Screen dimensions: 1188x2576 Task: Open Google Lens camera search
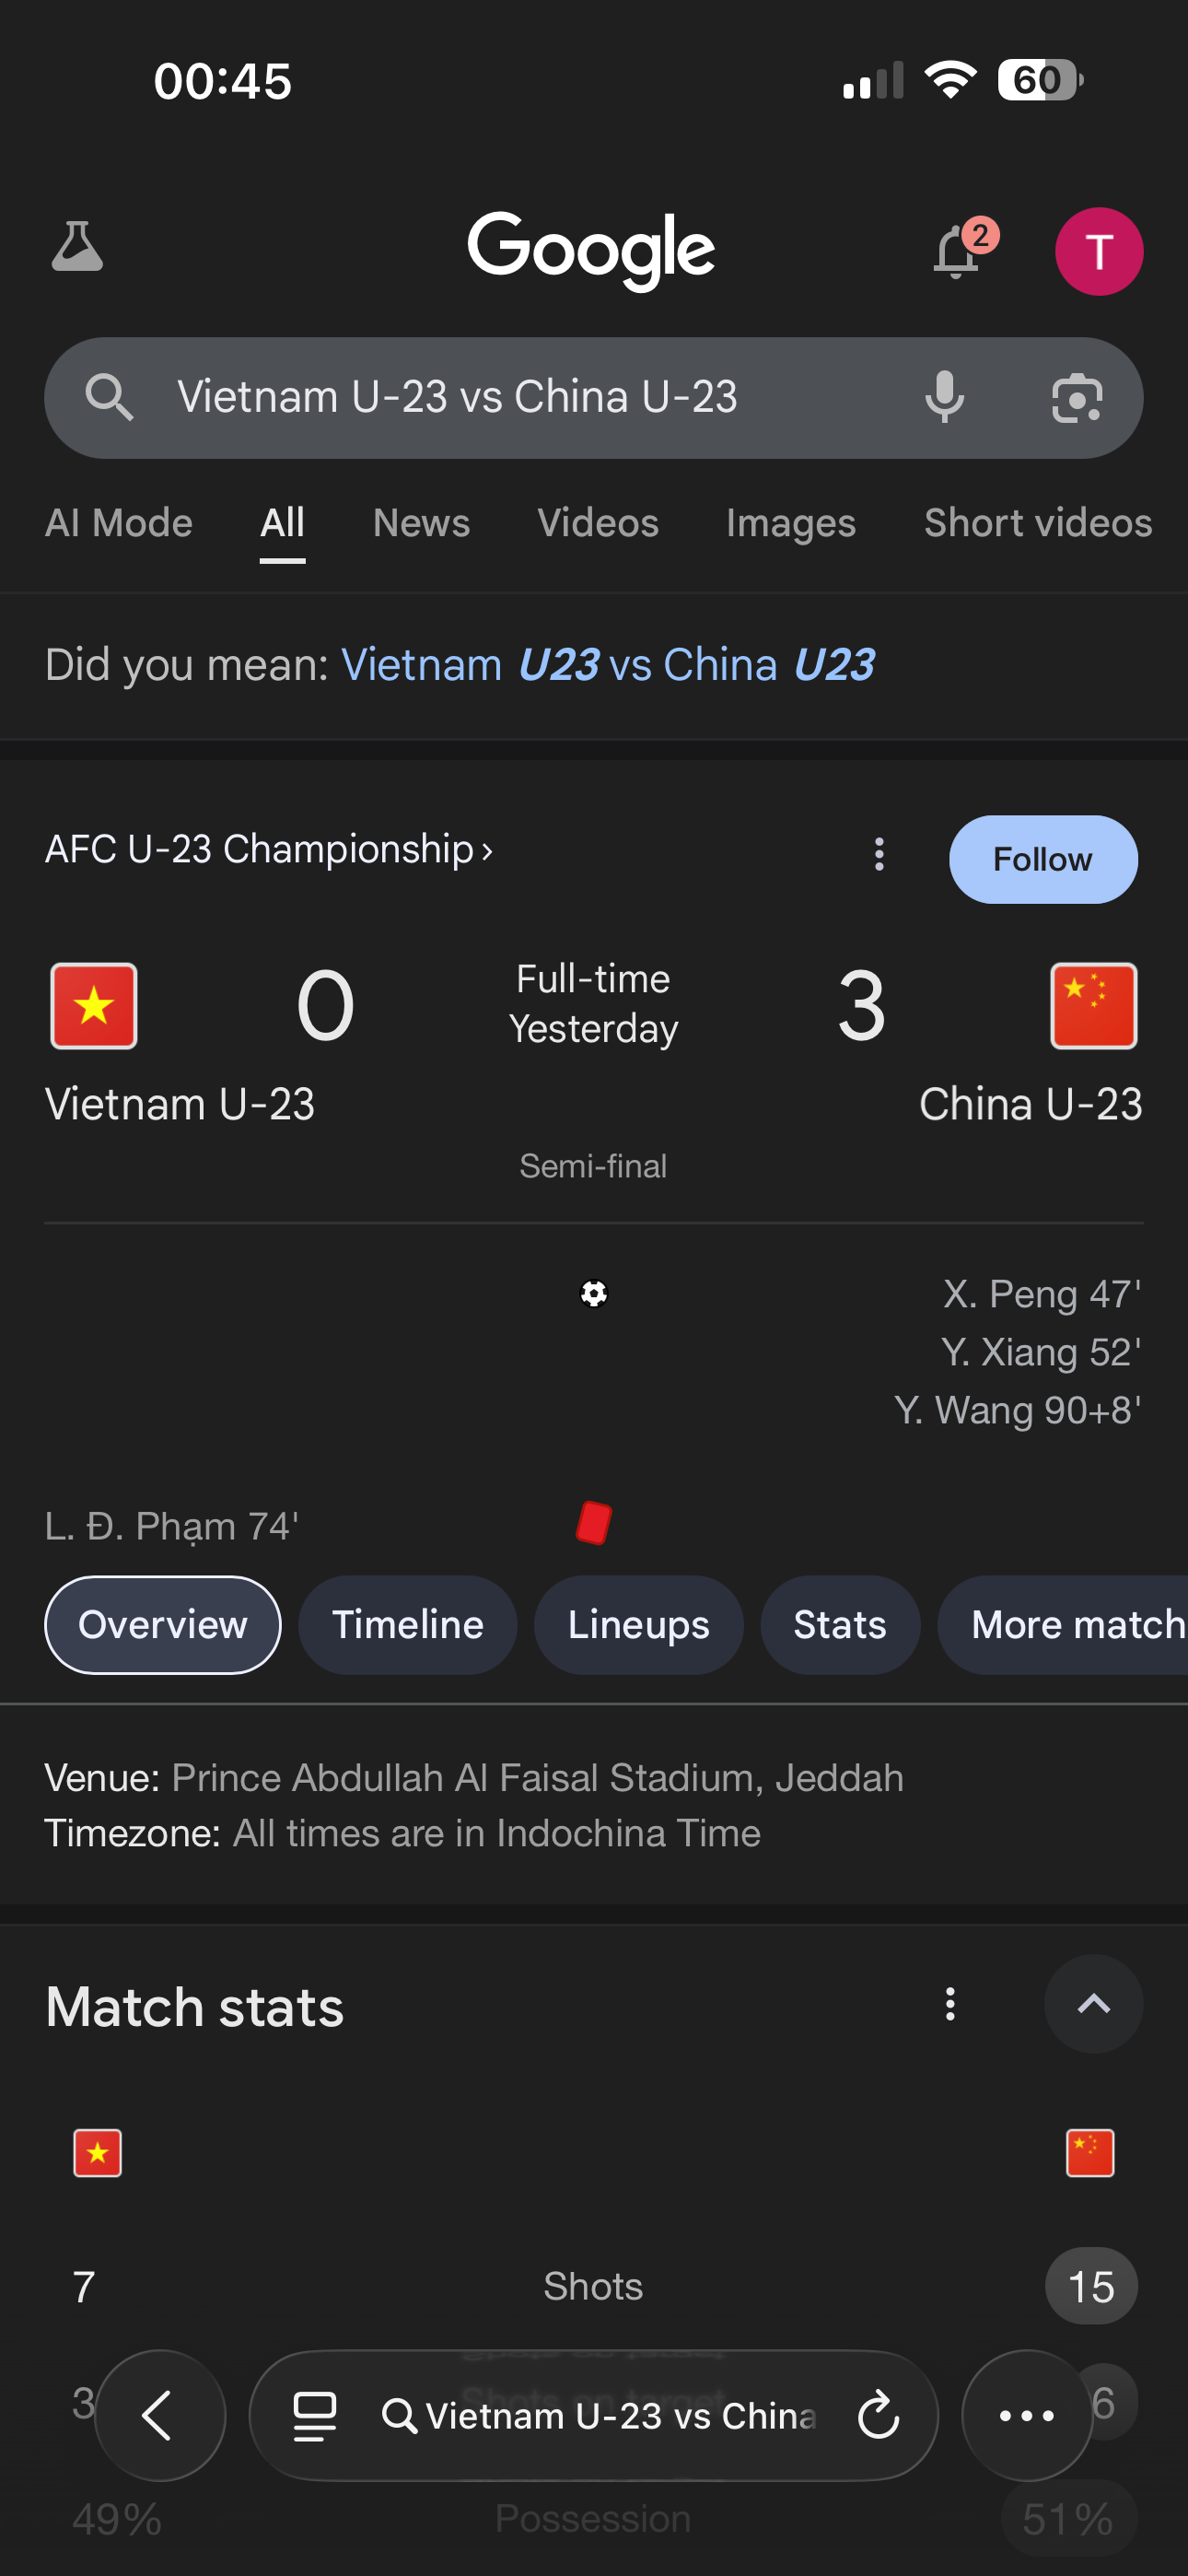pyautogui.click(x=1077, y=398)
